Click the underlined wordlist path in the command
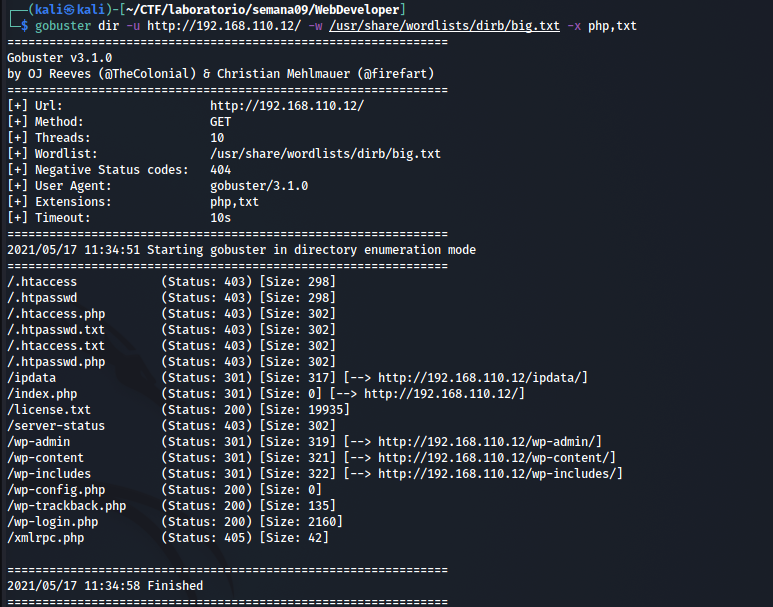 click(444, 25)
